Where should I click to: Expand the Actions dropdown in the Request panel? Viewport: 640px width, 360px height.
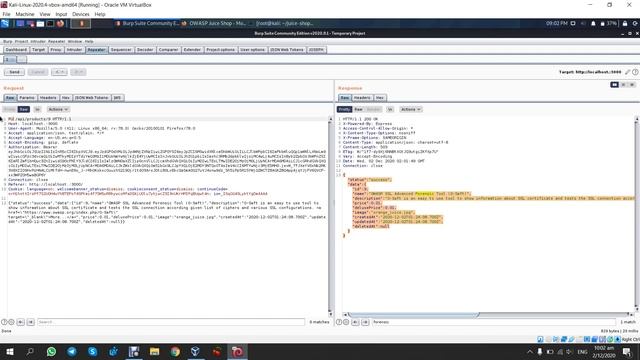[58, 109]
